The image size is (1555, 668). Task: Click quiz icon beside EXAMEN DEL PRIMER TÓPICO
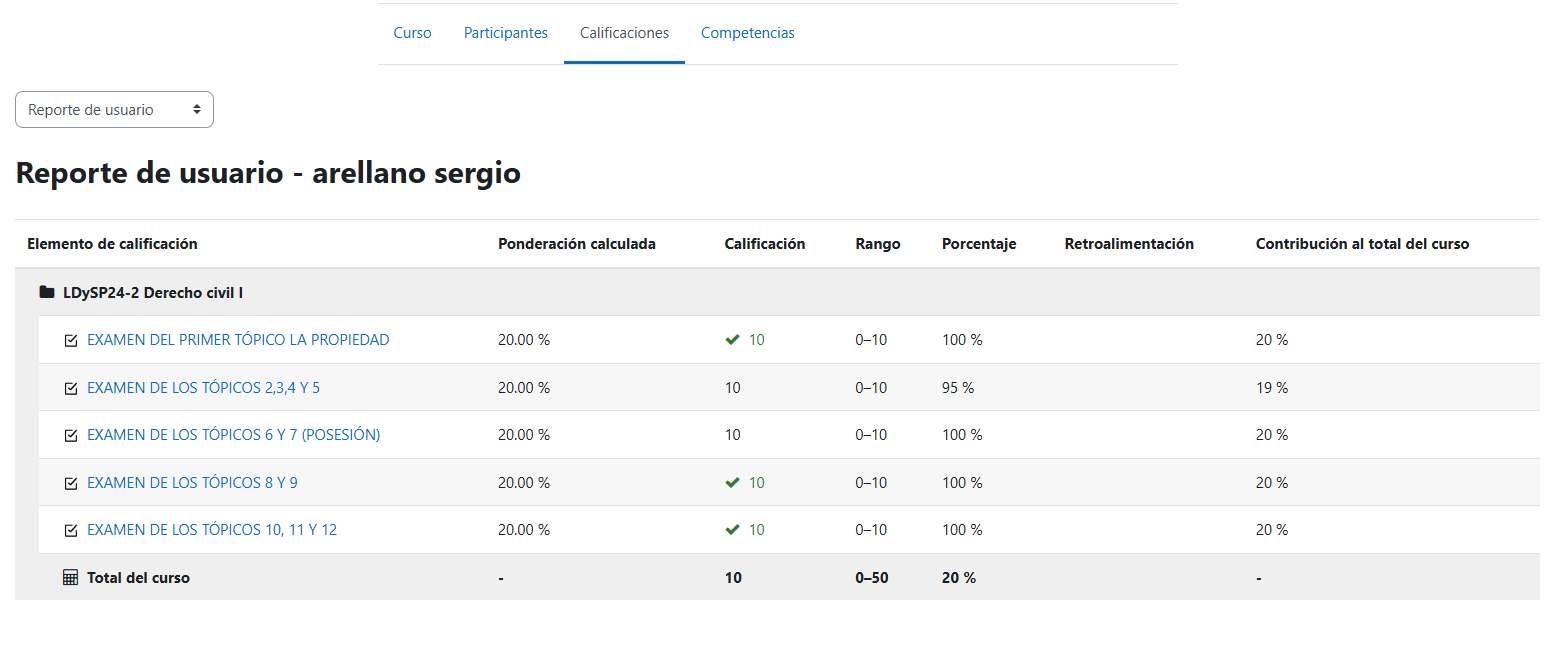click(70, 340)
